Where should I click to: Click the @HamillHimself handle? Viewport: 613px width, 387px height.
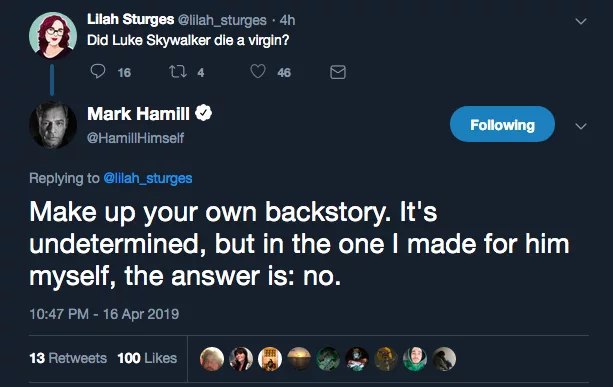tap(135, 138)
